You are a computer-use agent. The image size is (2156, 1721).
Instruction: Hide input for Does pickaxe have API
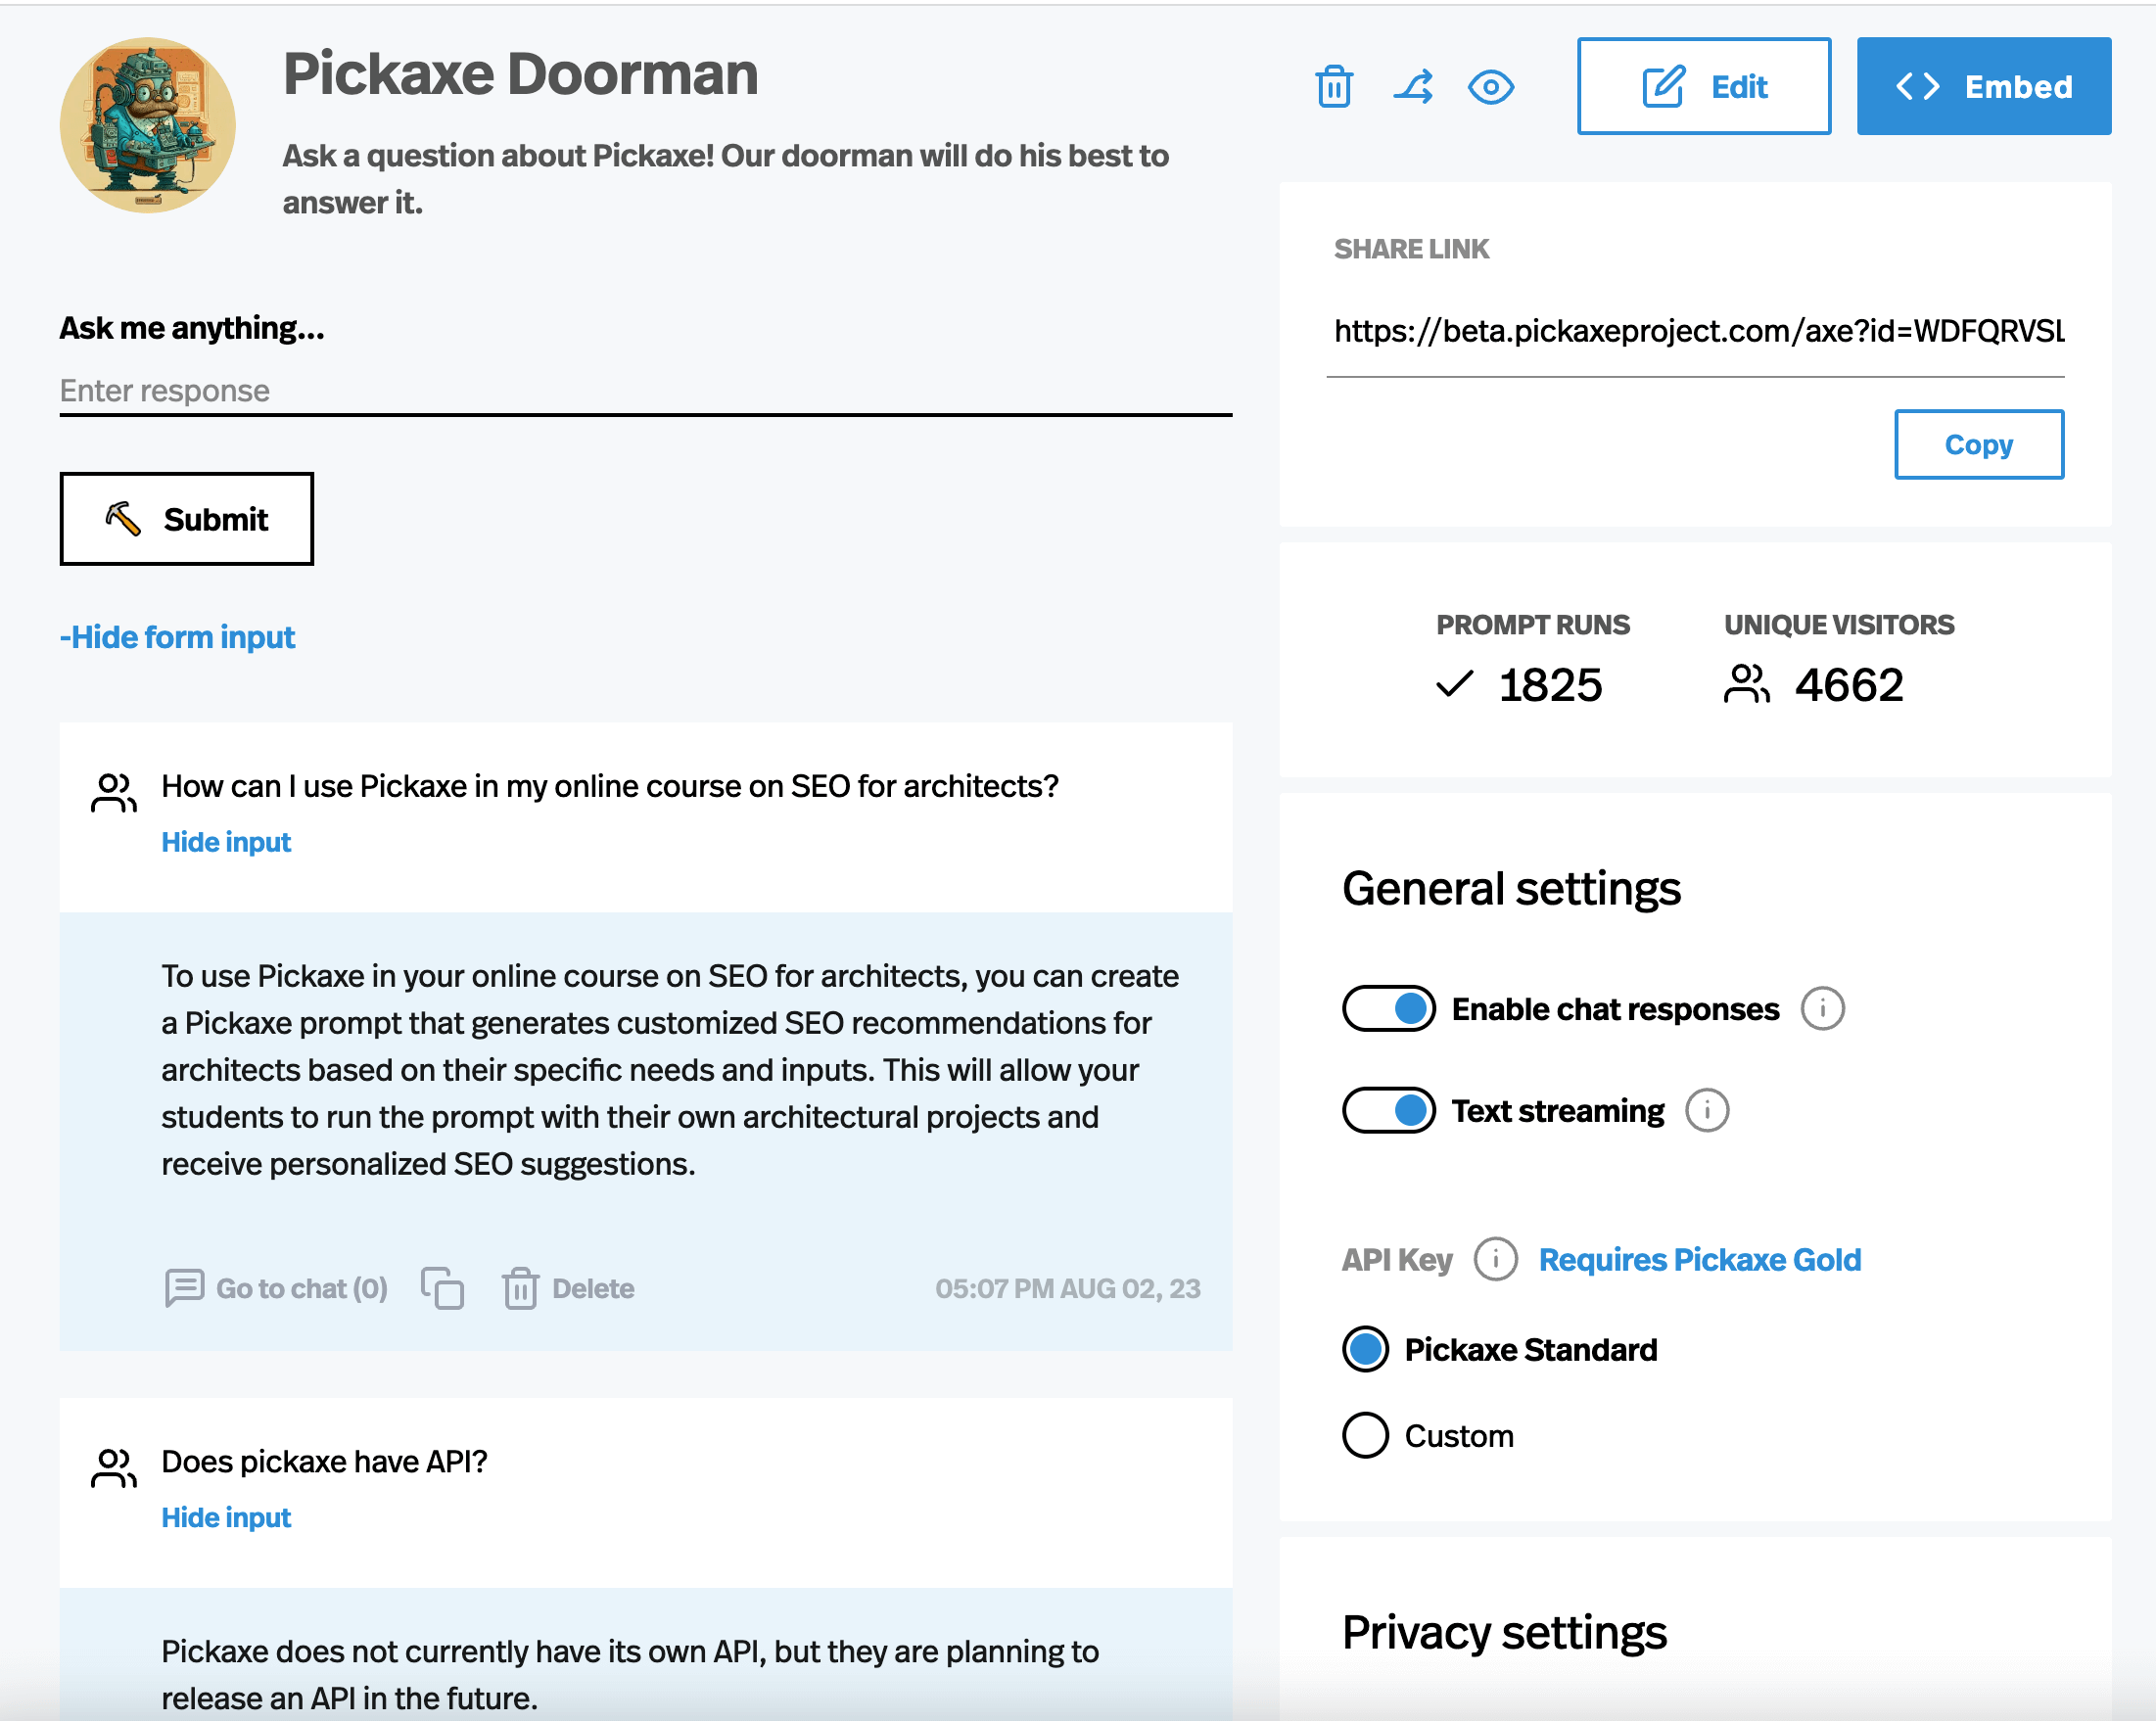tap(226, 1517)
